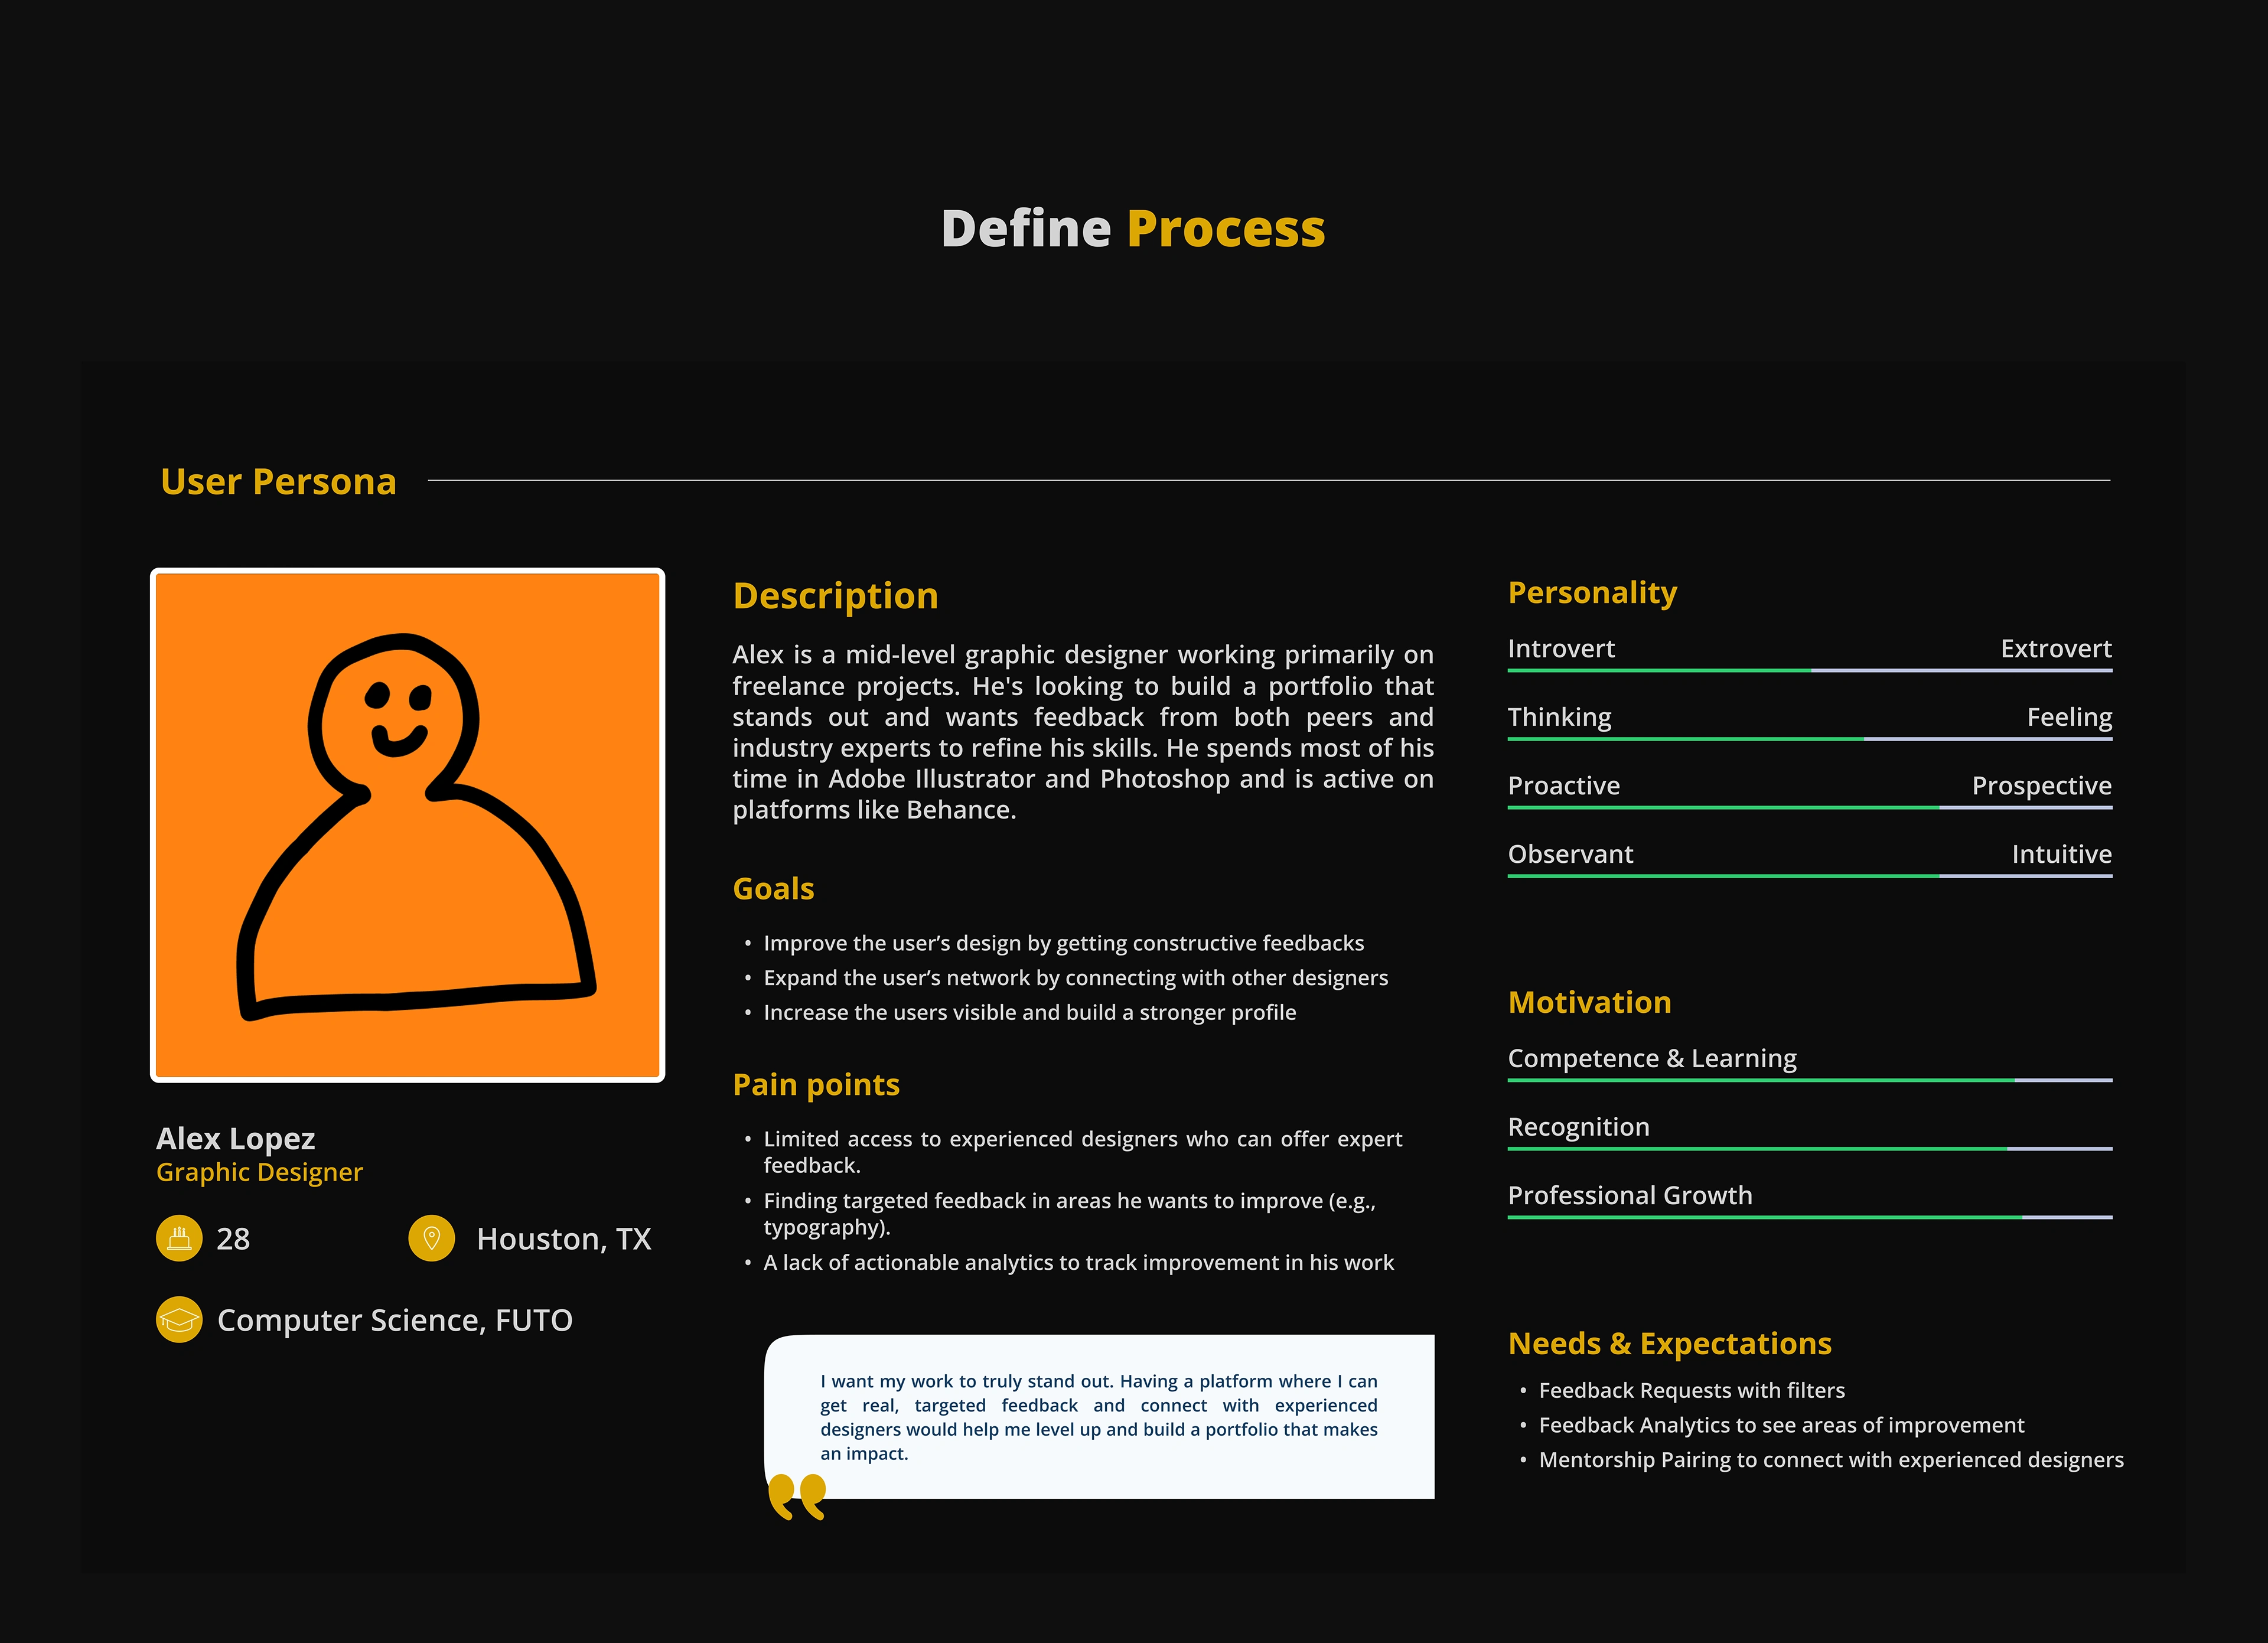
Task: Click the Professional Growth motivation bar
Action: (x=1809, y=1217)
